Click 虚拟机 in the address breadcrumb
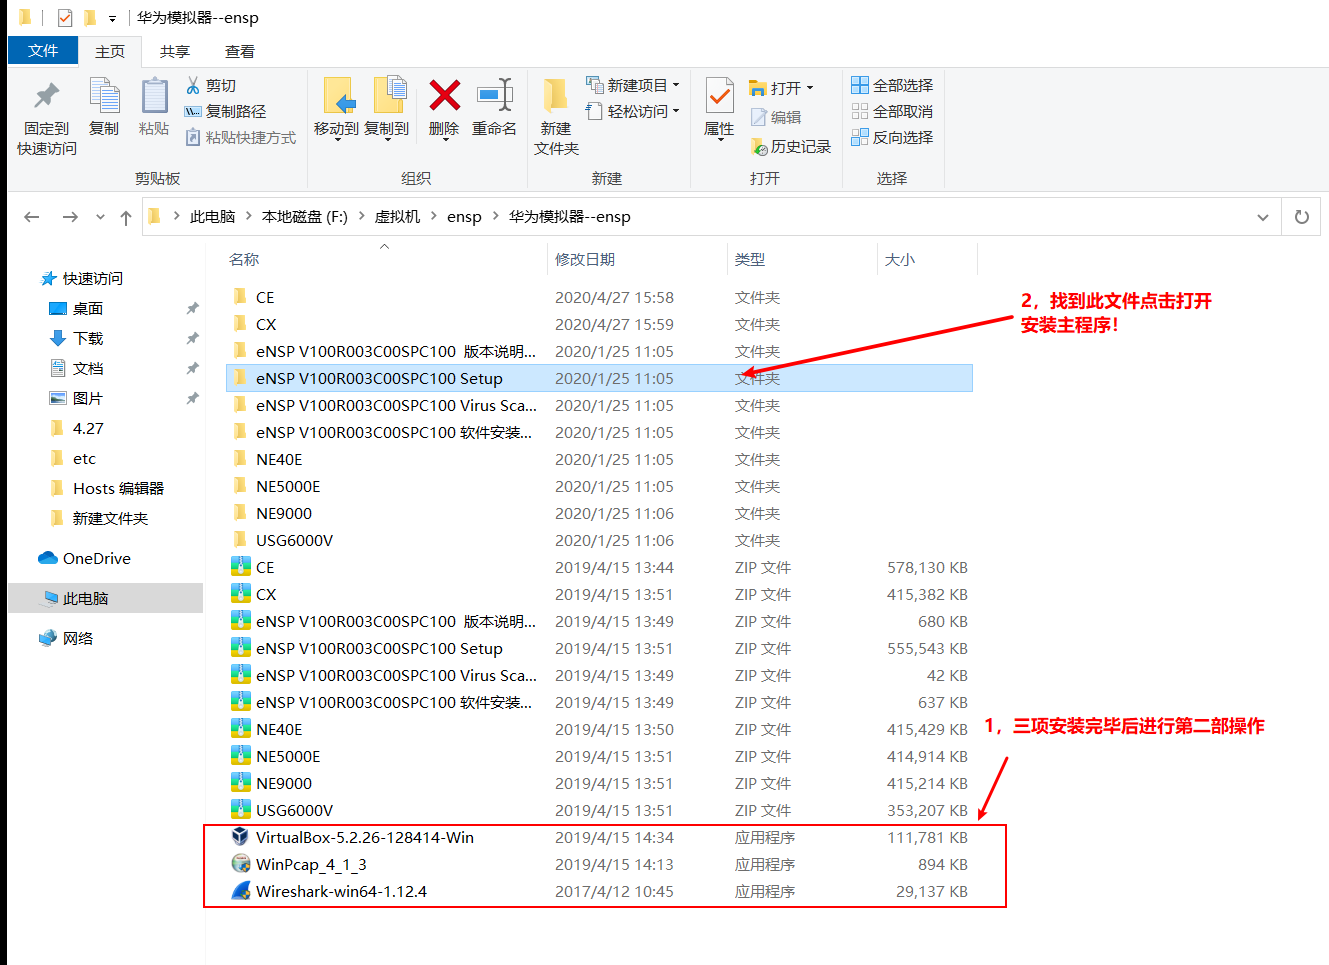The image size is (1329, 965). [x=397, y=217]
